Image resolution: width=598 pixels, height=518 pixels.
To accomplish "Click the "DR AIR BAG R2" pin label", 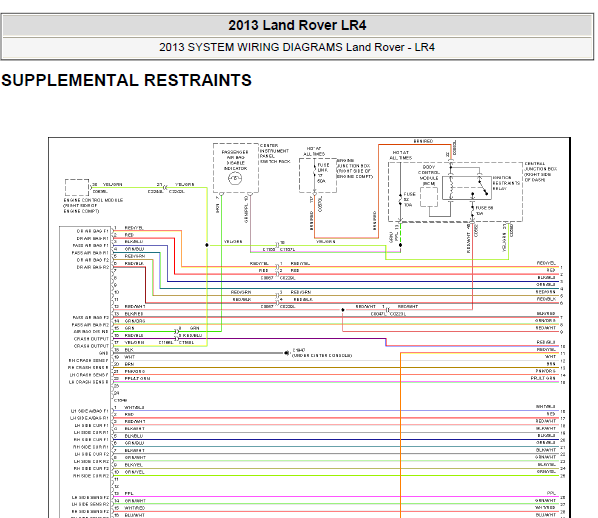I will point(92,267).
